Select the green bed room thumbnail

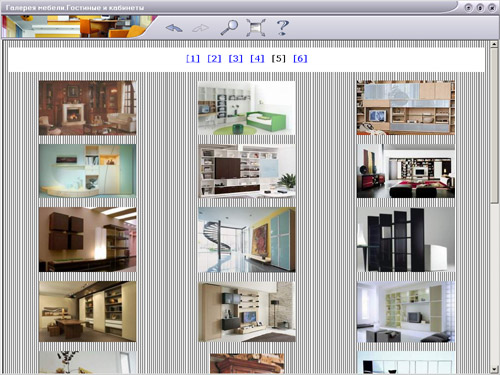coord(246,108)
